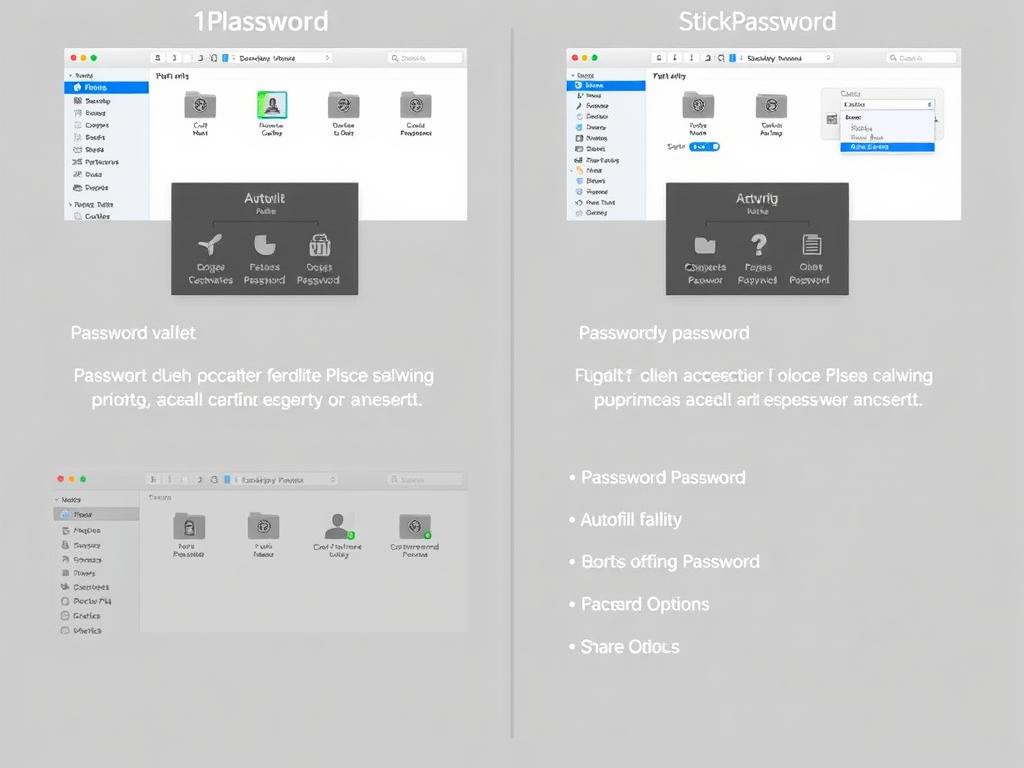
Task: Click 'Password Password' bullet text
Action: pyautogui.click(x=663, y=477)
